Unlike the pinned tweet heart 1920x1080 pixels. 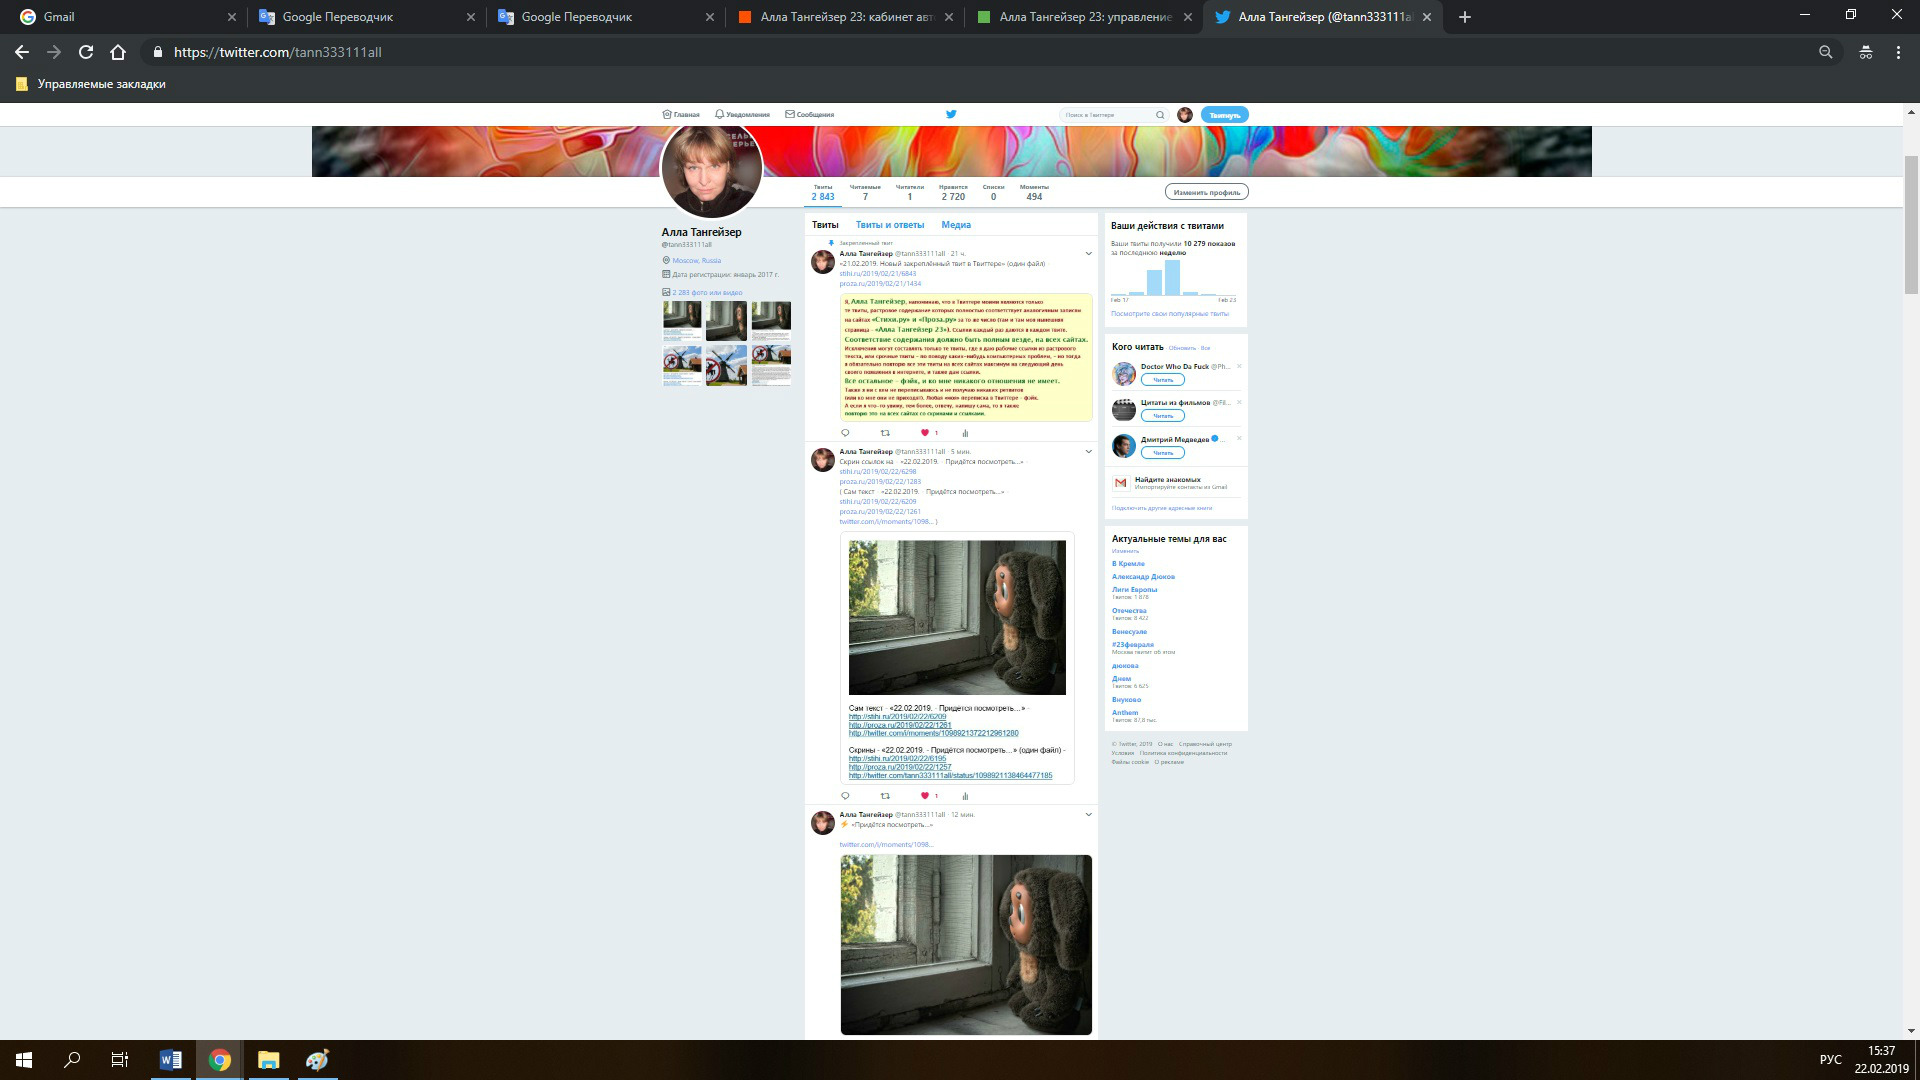[925, 433]
